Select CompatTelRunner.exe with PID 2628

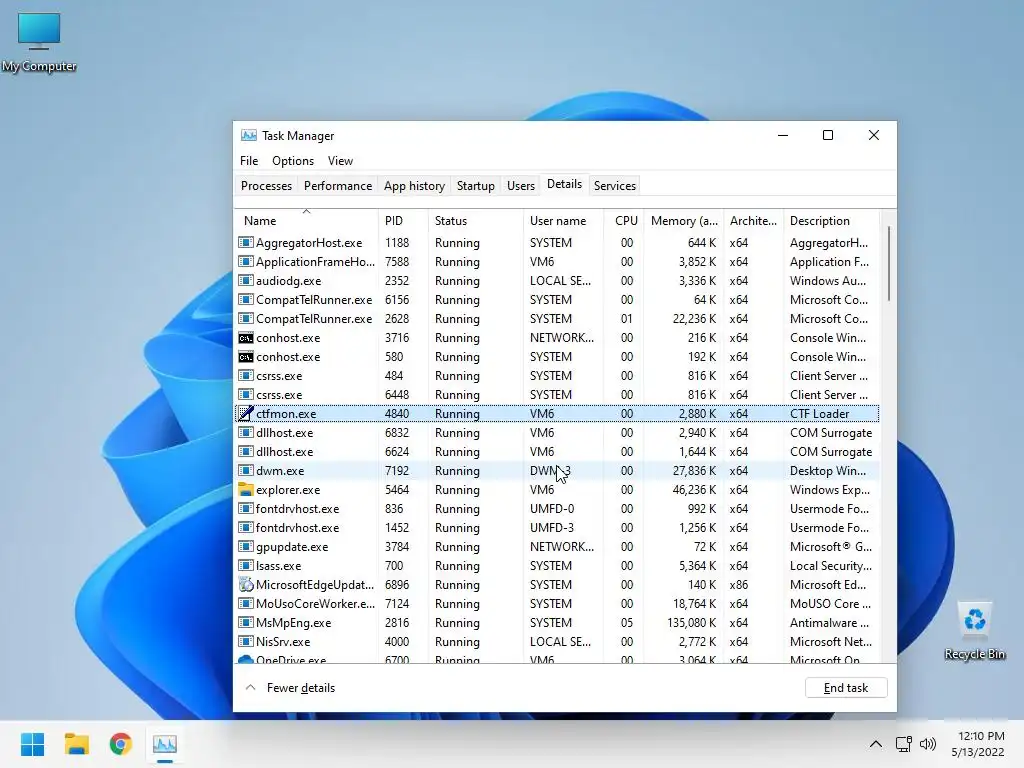pyautogui.click(x=556, y=319)
